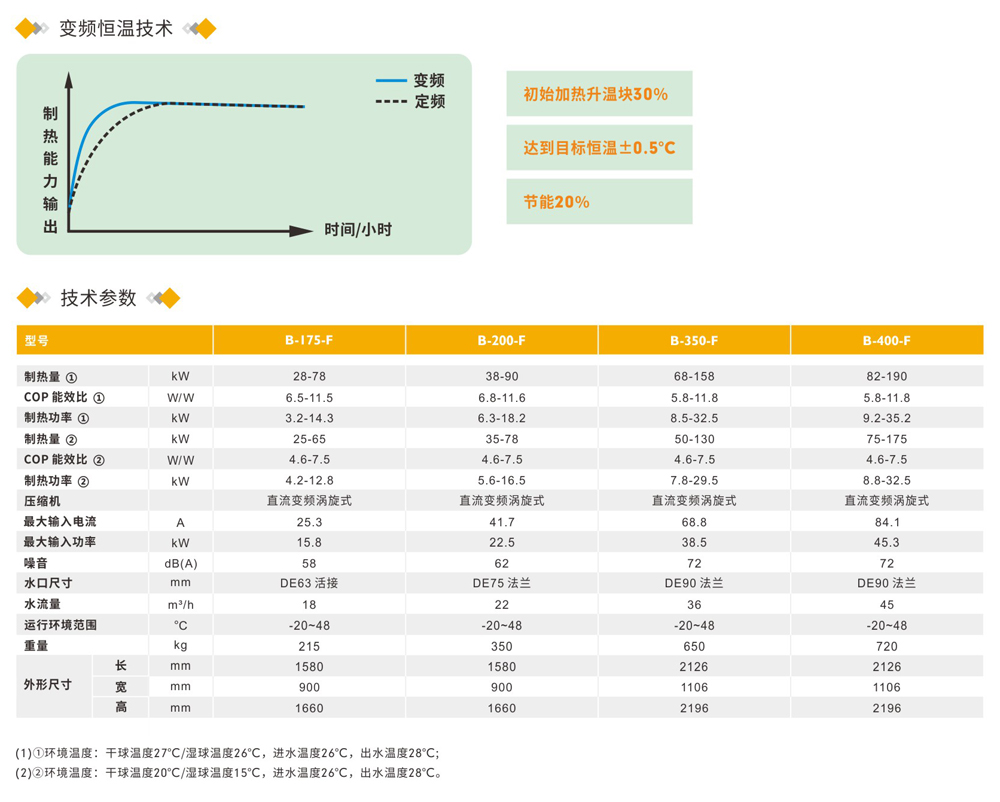Click the 外形尺寸 row label
Screen dimensions: 1000x802
point(48,685)
